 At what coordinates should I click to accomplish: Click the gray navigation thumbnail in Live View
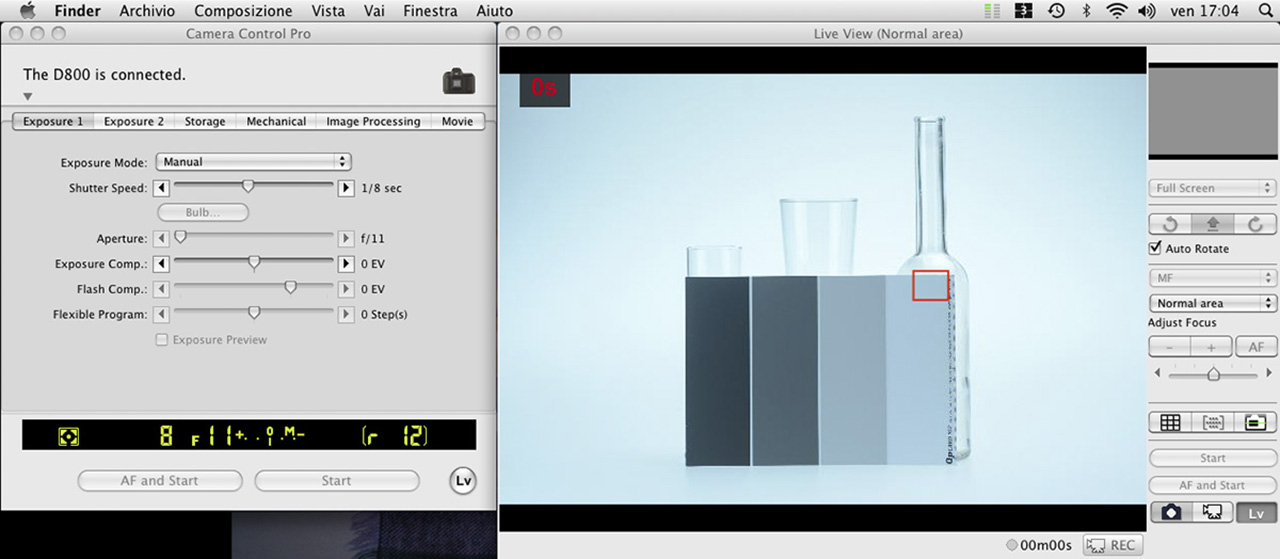1213,111
